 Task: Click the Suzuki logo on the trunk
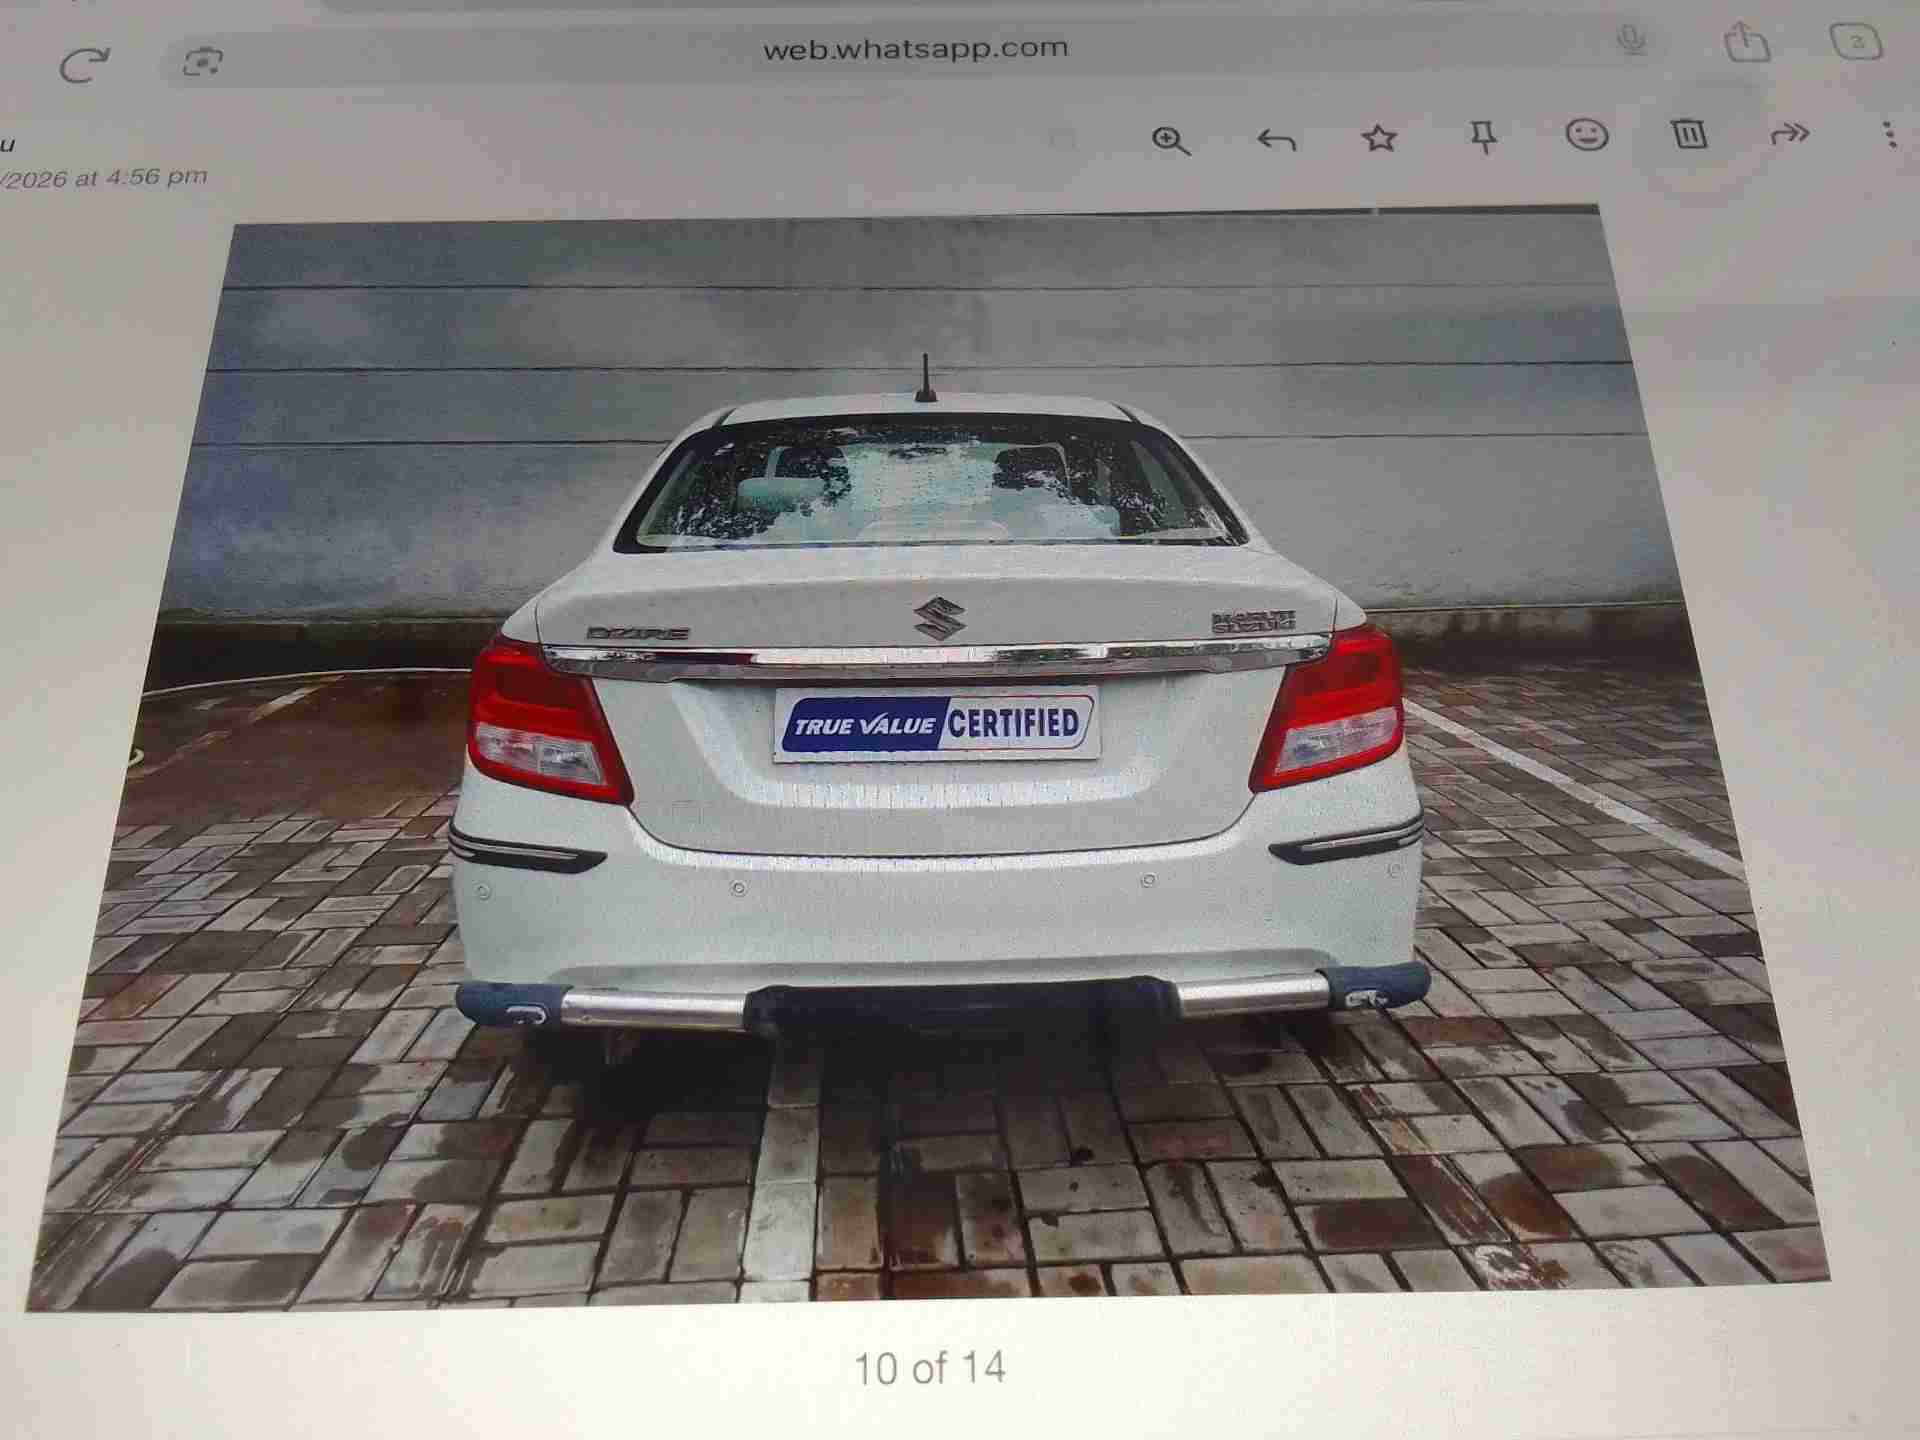(x=932, y=618)
